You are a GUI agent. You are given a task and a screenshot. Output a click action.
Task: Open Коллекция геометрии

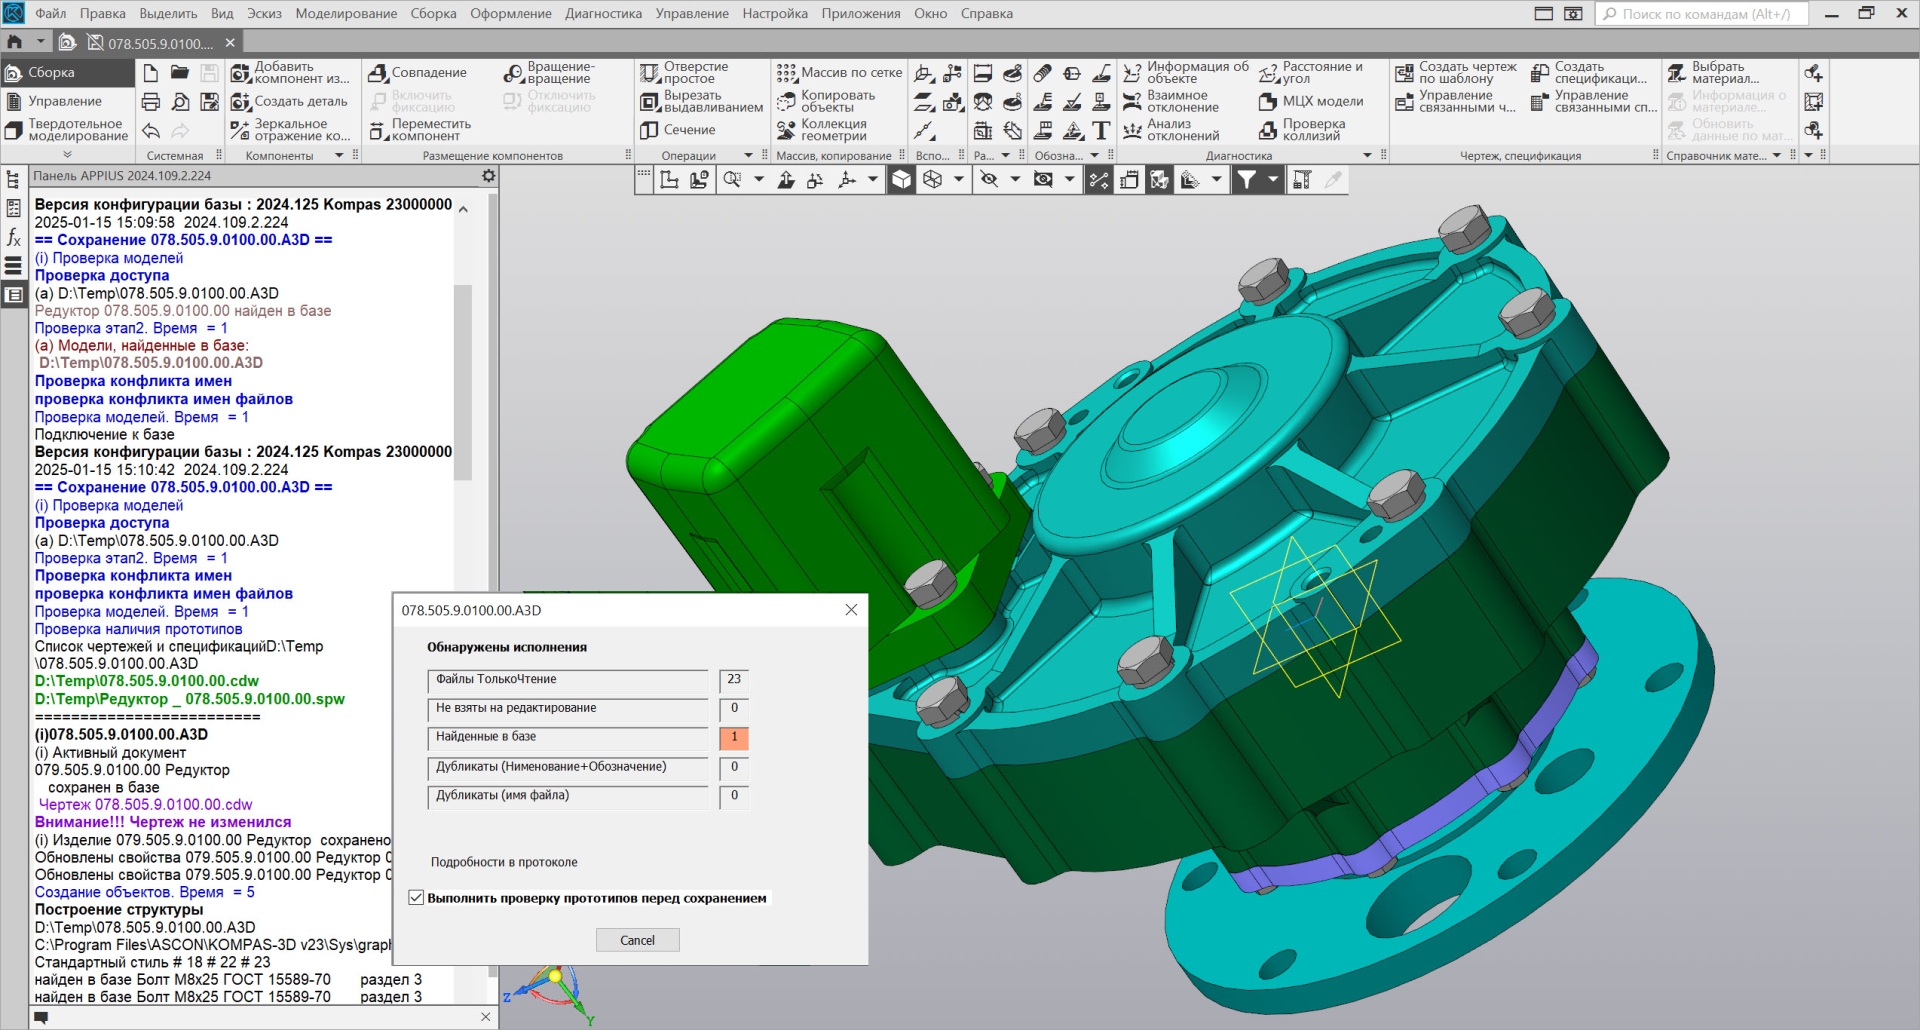[822, 131]
